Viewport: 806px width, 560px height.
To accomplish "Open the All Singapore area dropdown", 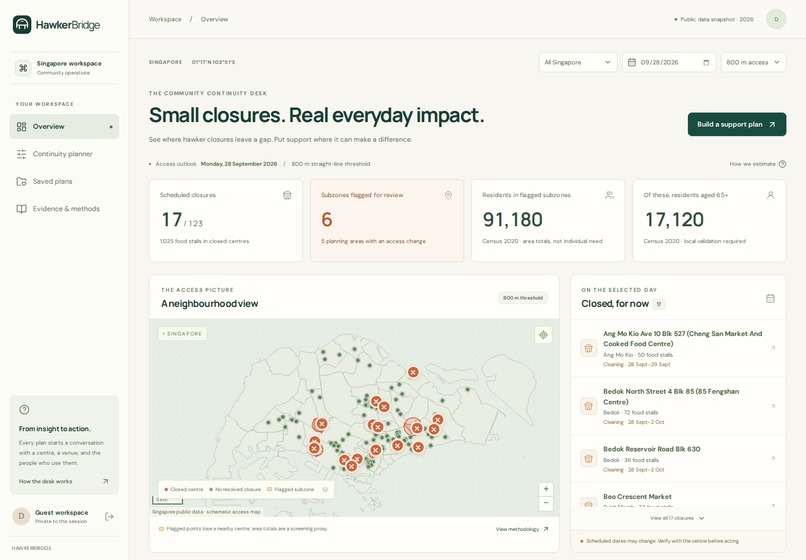I will [578, 62].
